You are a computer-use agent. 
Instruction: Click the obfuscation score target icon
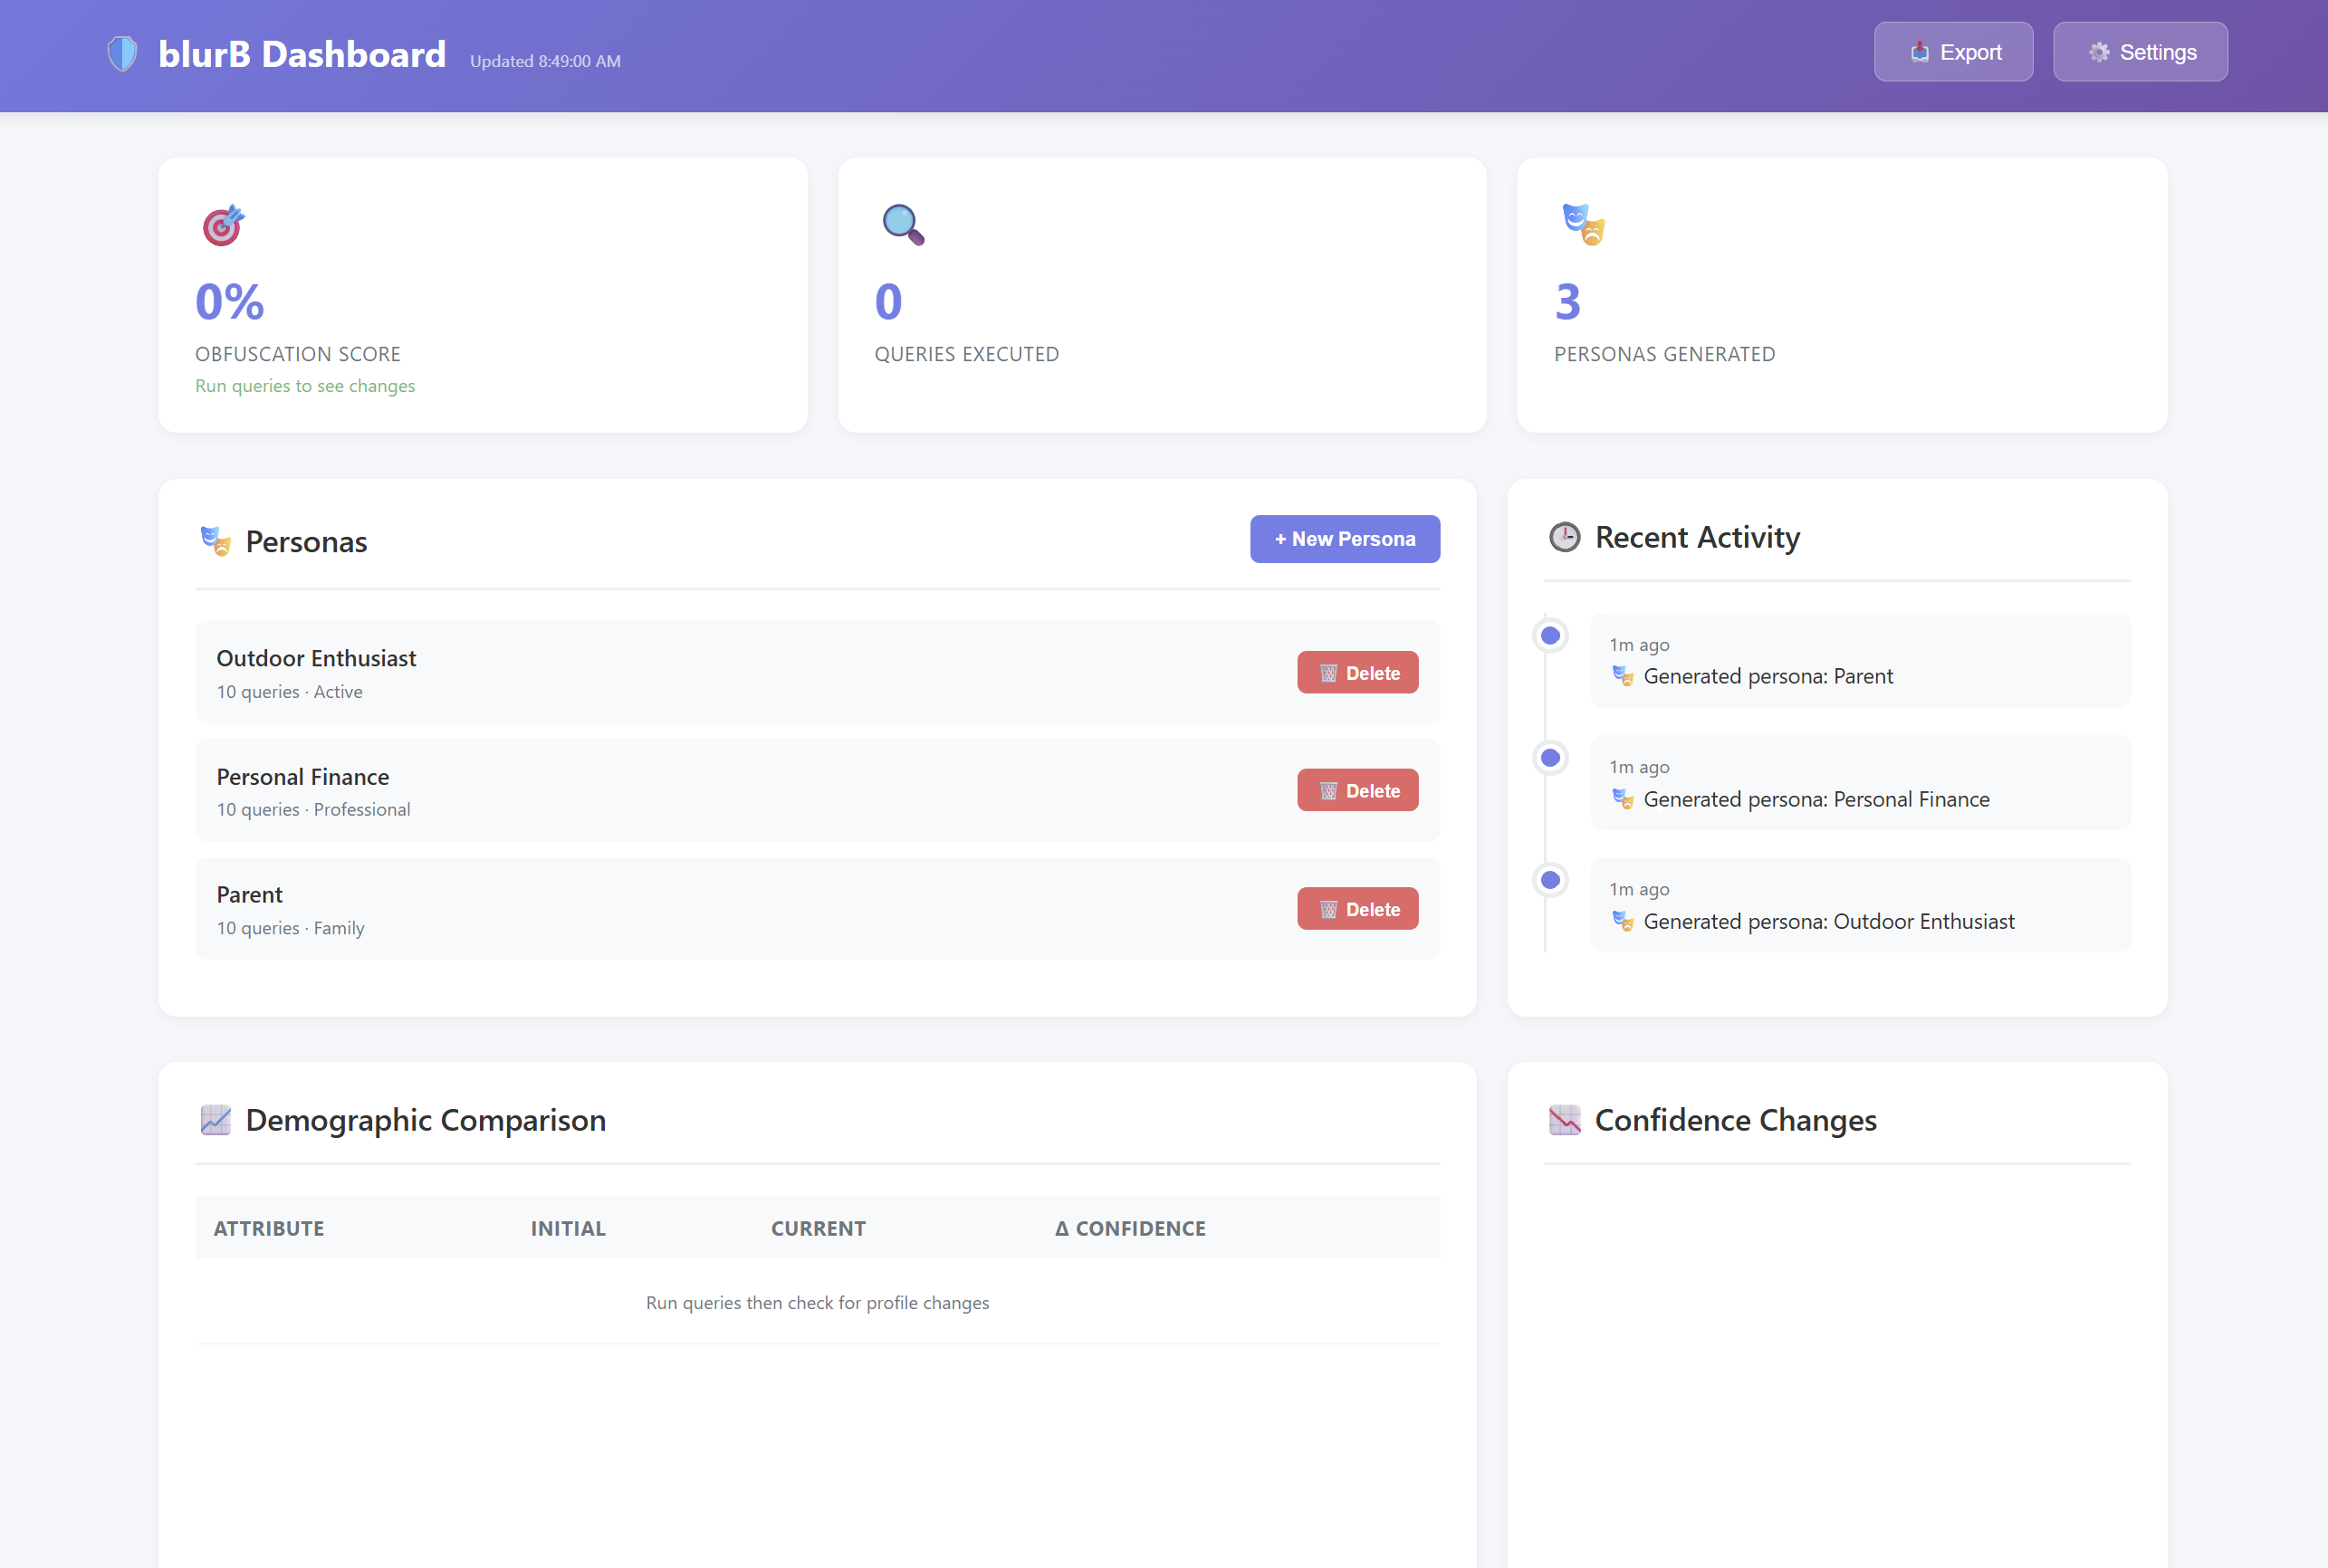(223, 225)
